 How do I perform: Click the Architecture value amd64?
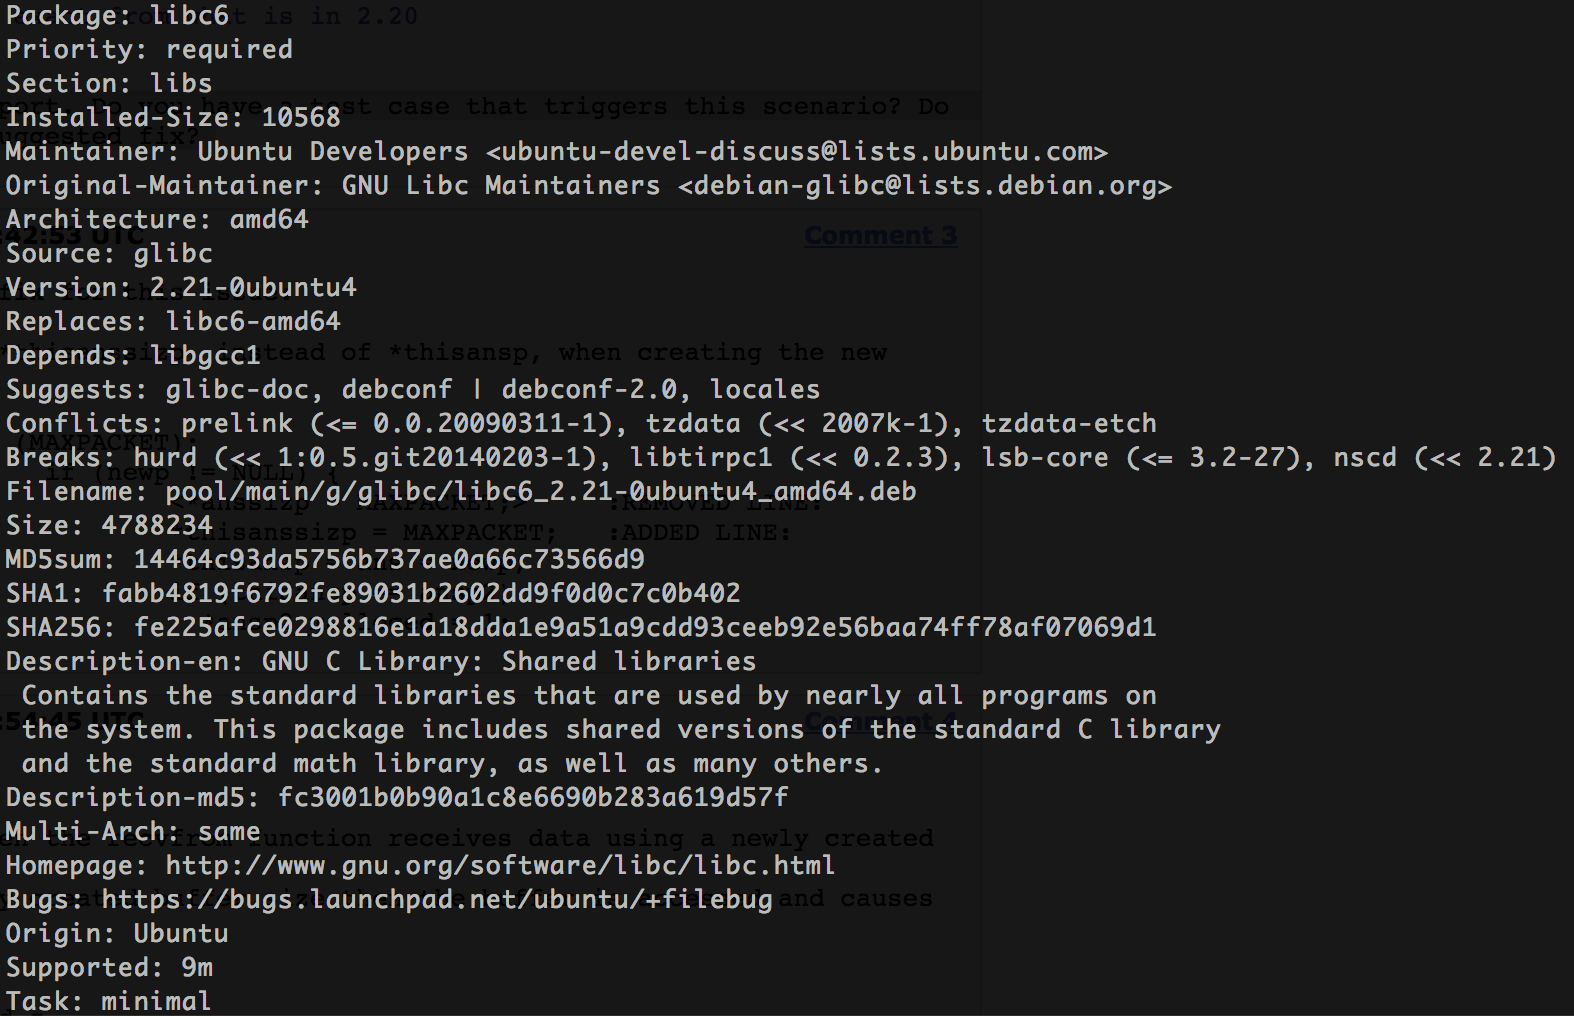[x=269, y=219]
